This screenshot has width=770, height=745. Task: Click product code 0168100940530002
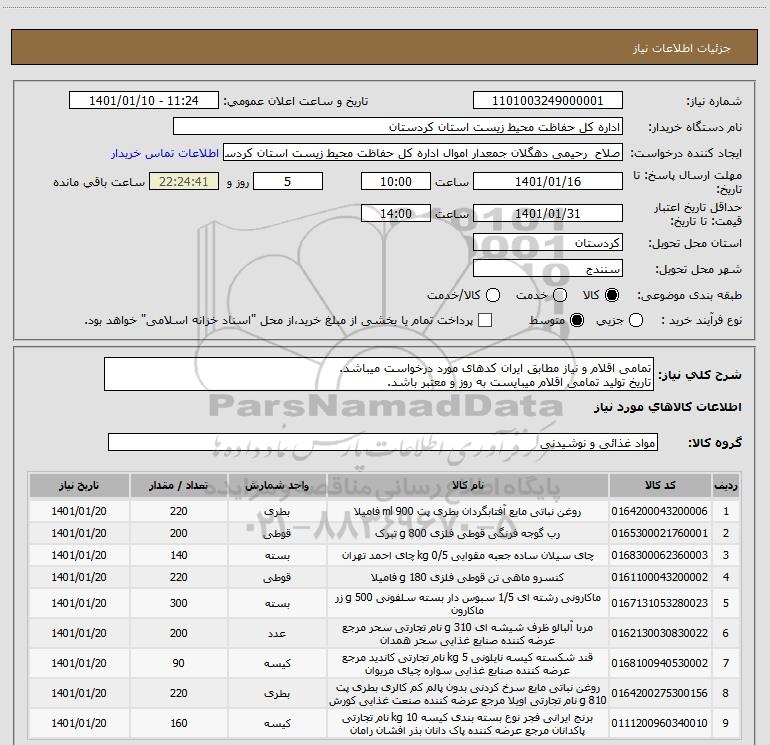click(660, 663)
